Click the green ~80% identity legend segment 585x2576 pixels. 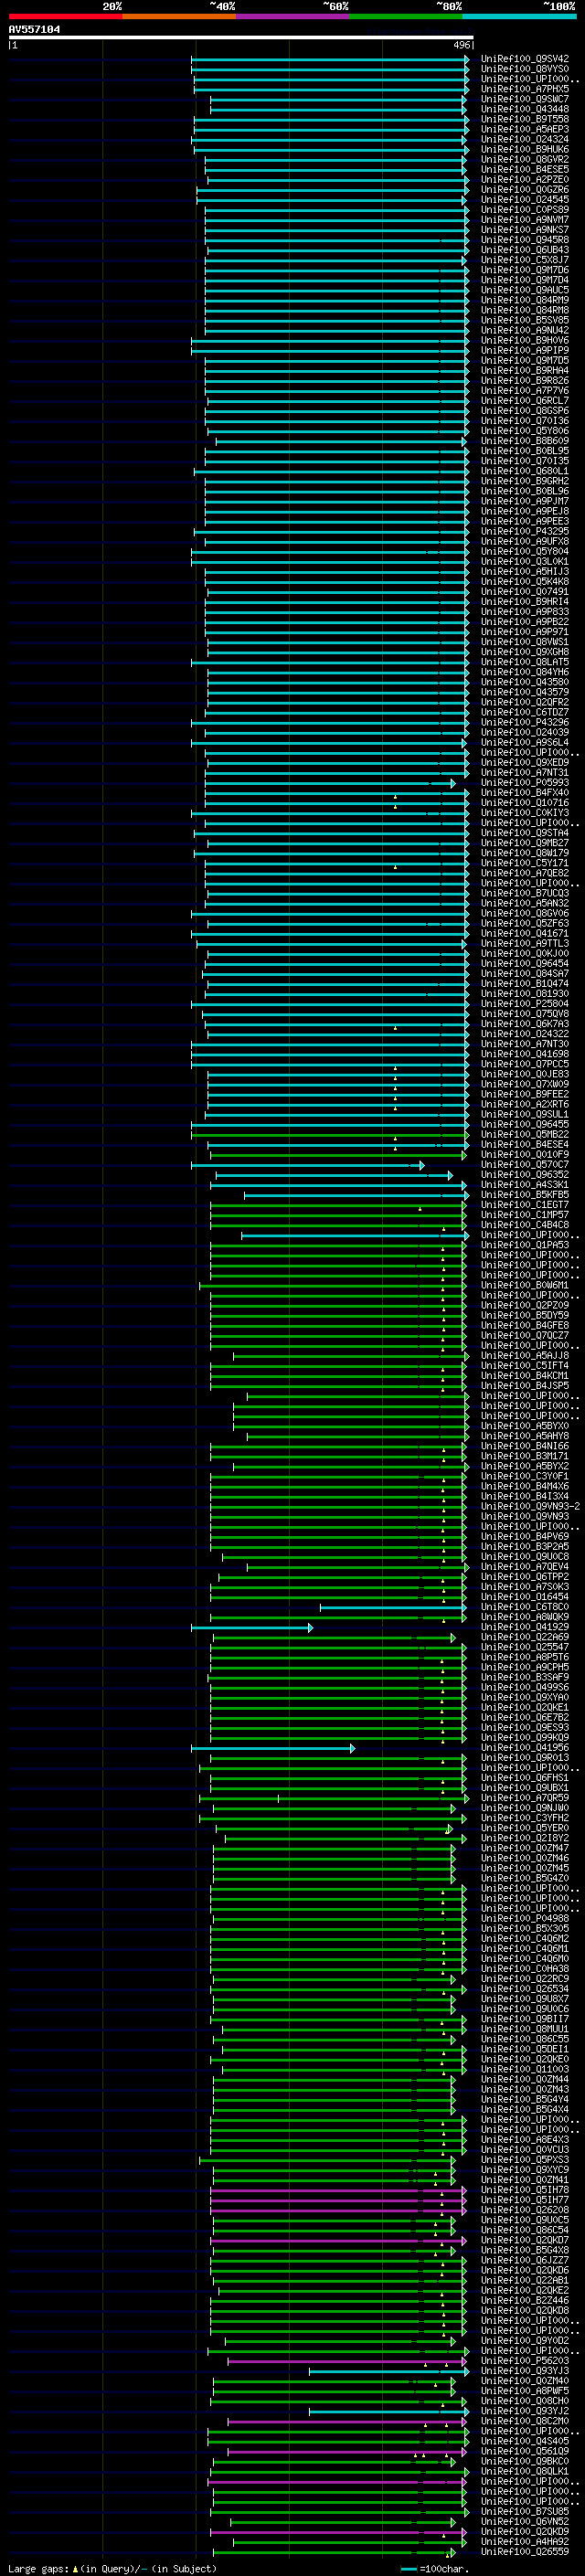tap(406, 17)
